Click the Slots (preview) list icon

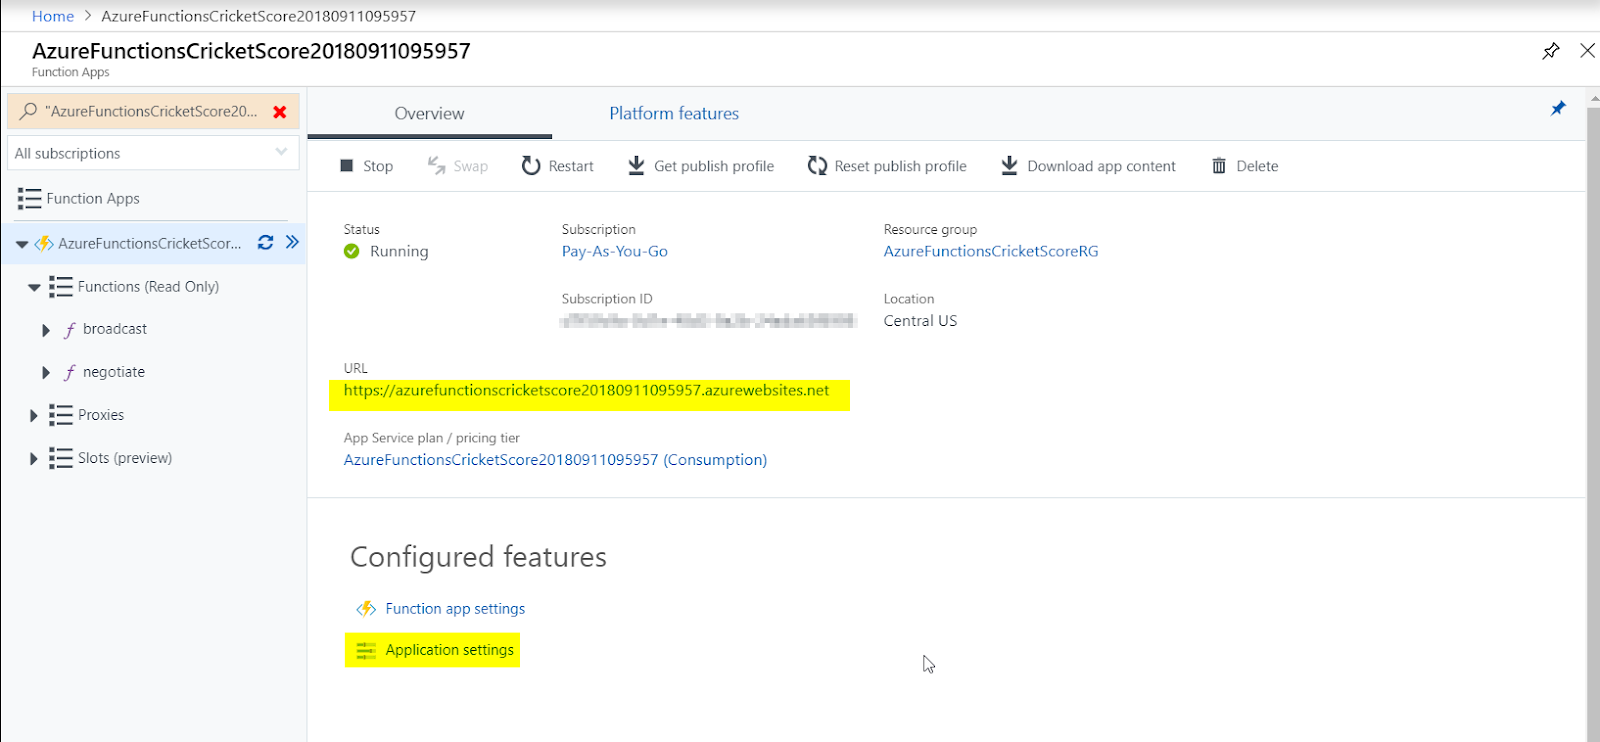click(61, 458)
